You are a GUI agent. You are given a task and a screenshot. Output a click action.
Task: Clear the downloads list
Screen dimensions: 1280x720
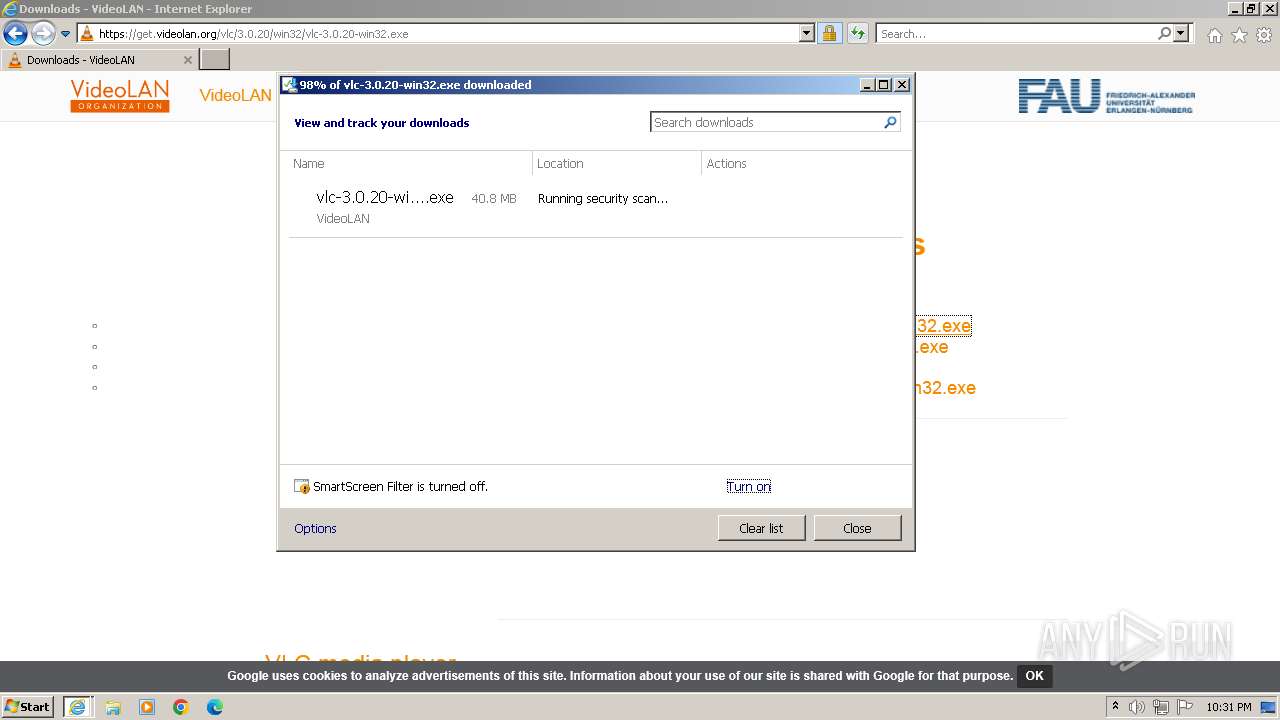[761, 528]
